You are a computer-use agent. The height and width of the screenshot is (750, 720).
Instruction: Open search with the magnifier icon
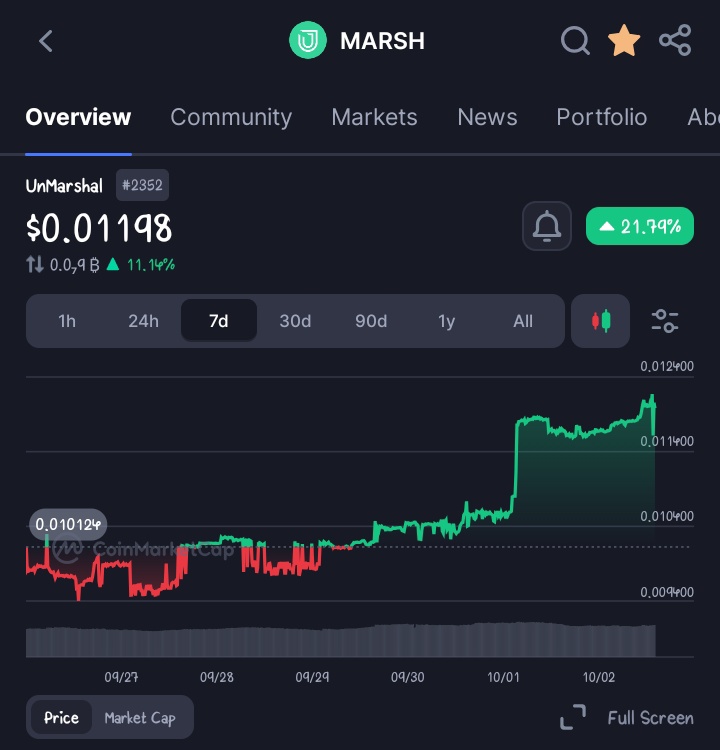point(575,41)
